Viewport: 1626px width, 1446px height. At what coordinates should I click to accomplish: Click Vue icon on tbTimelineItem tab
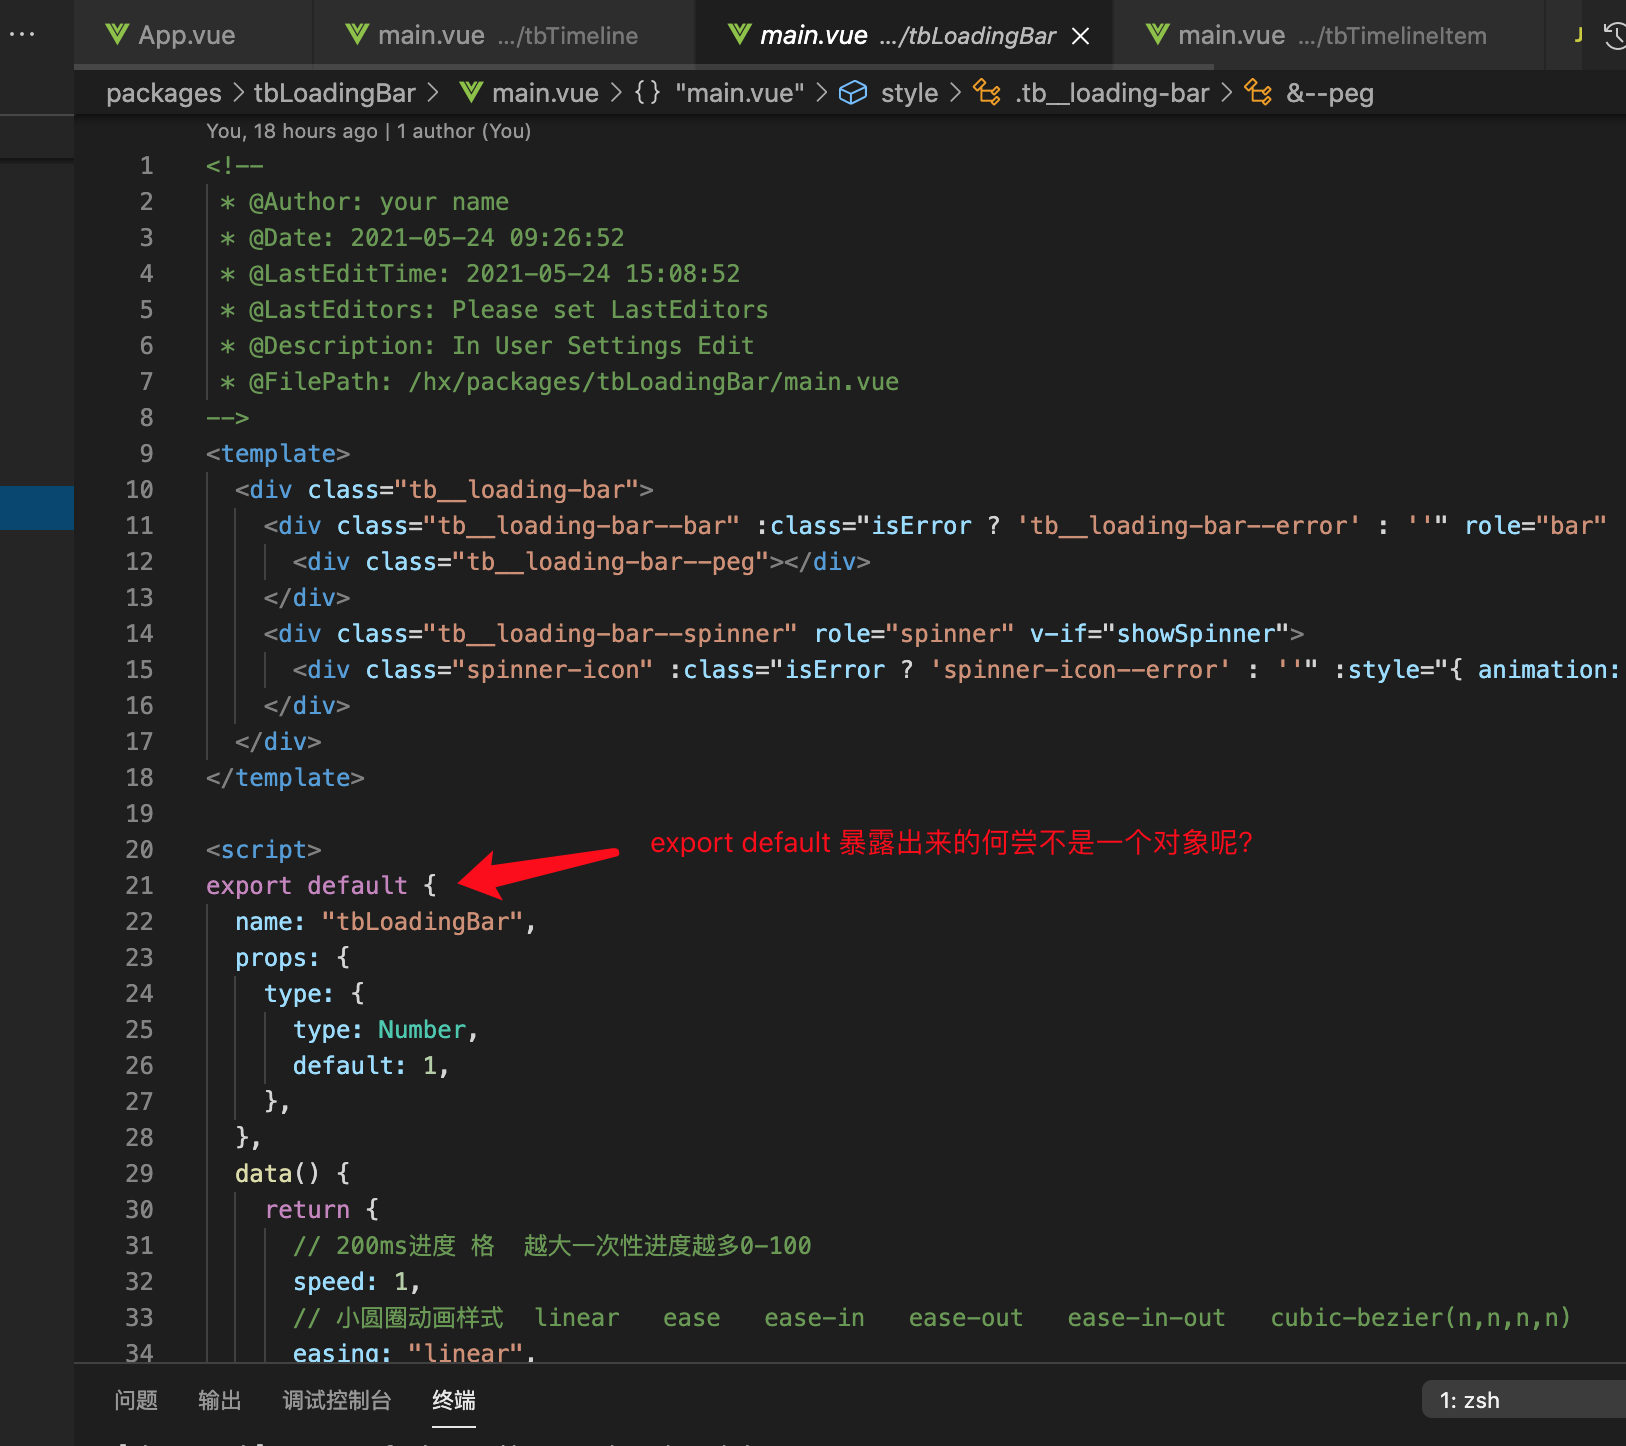tap(1157, 35)
